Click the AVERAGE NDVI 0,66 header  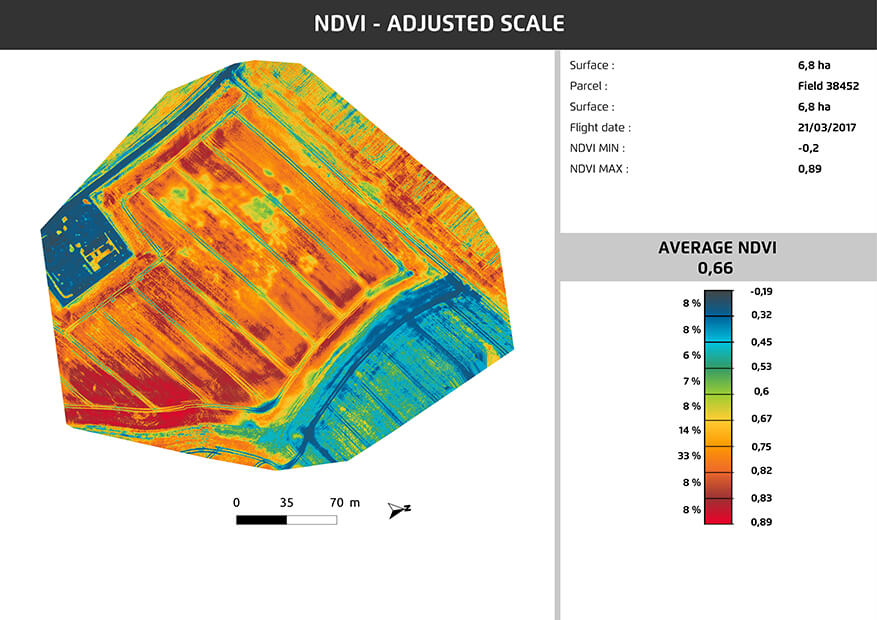717,257
